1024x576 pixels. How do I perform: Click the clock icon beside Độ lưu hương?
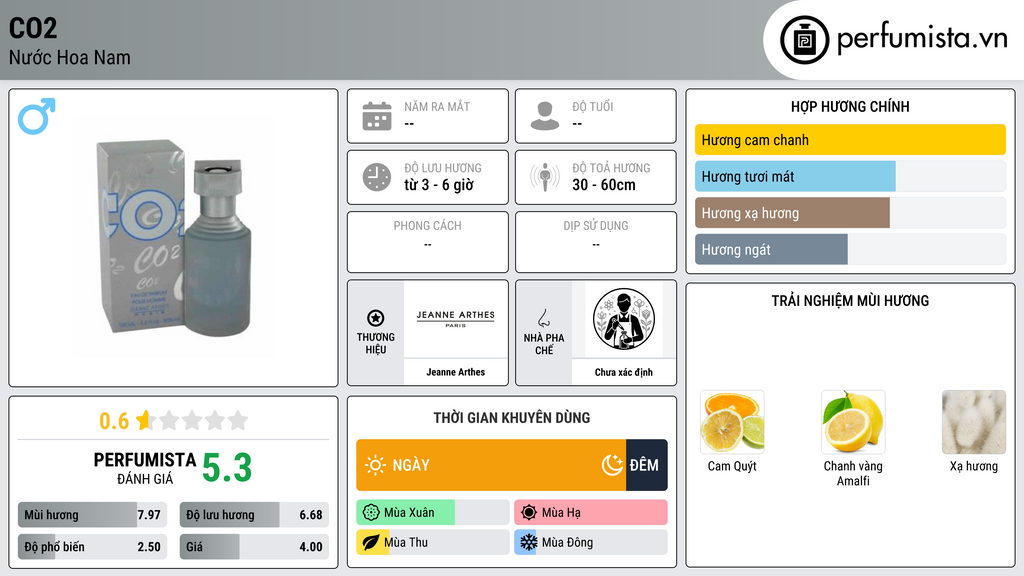(377, 177)
